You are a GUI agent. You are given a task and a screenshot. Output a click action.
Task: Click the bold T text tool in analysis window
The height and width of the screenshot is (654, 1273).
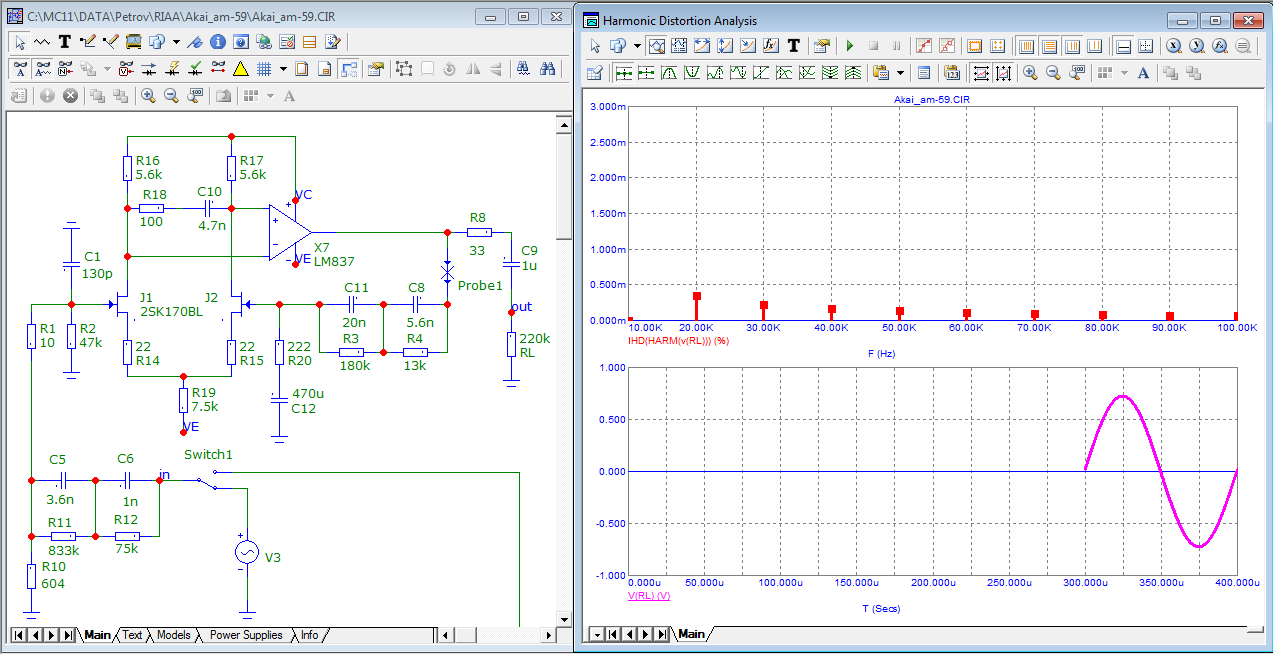click(794, 46)
